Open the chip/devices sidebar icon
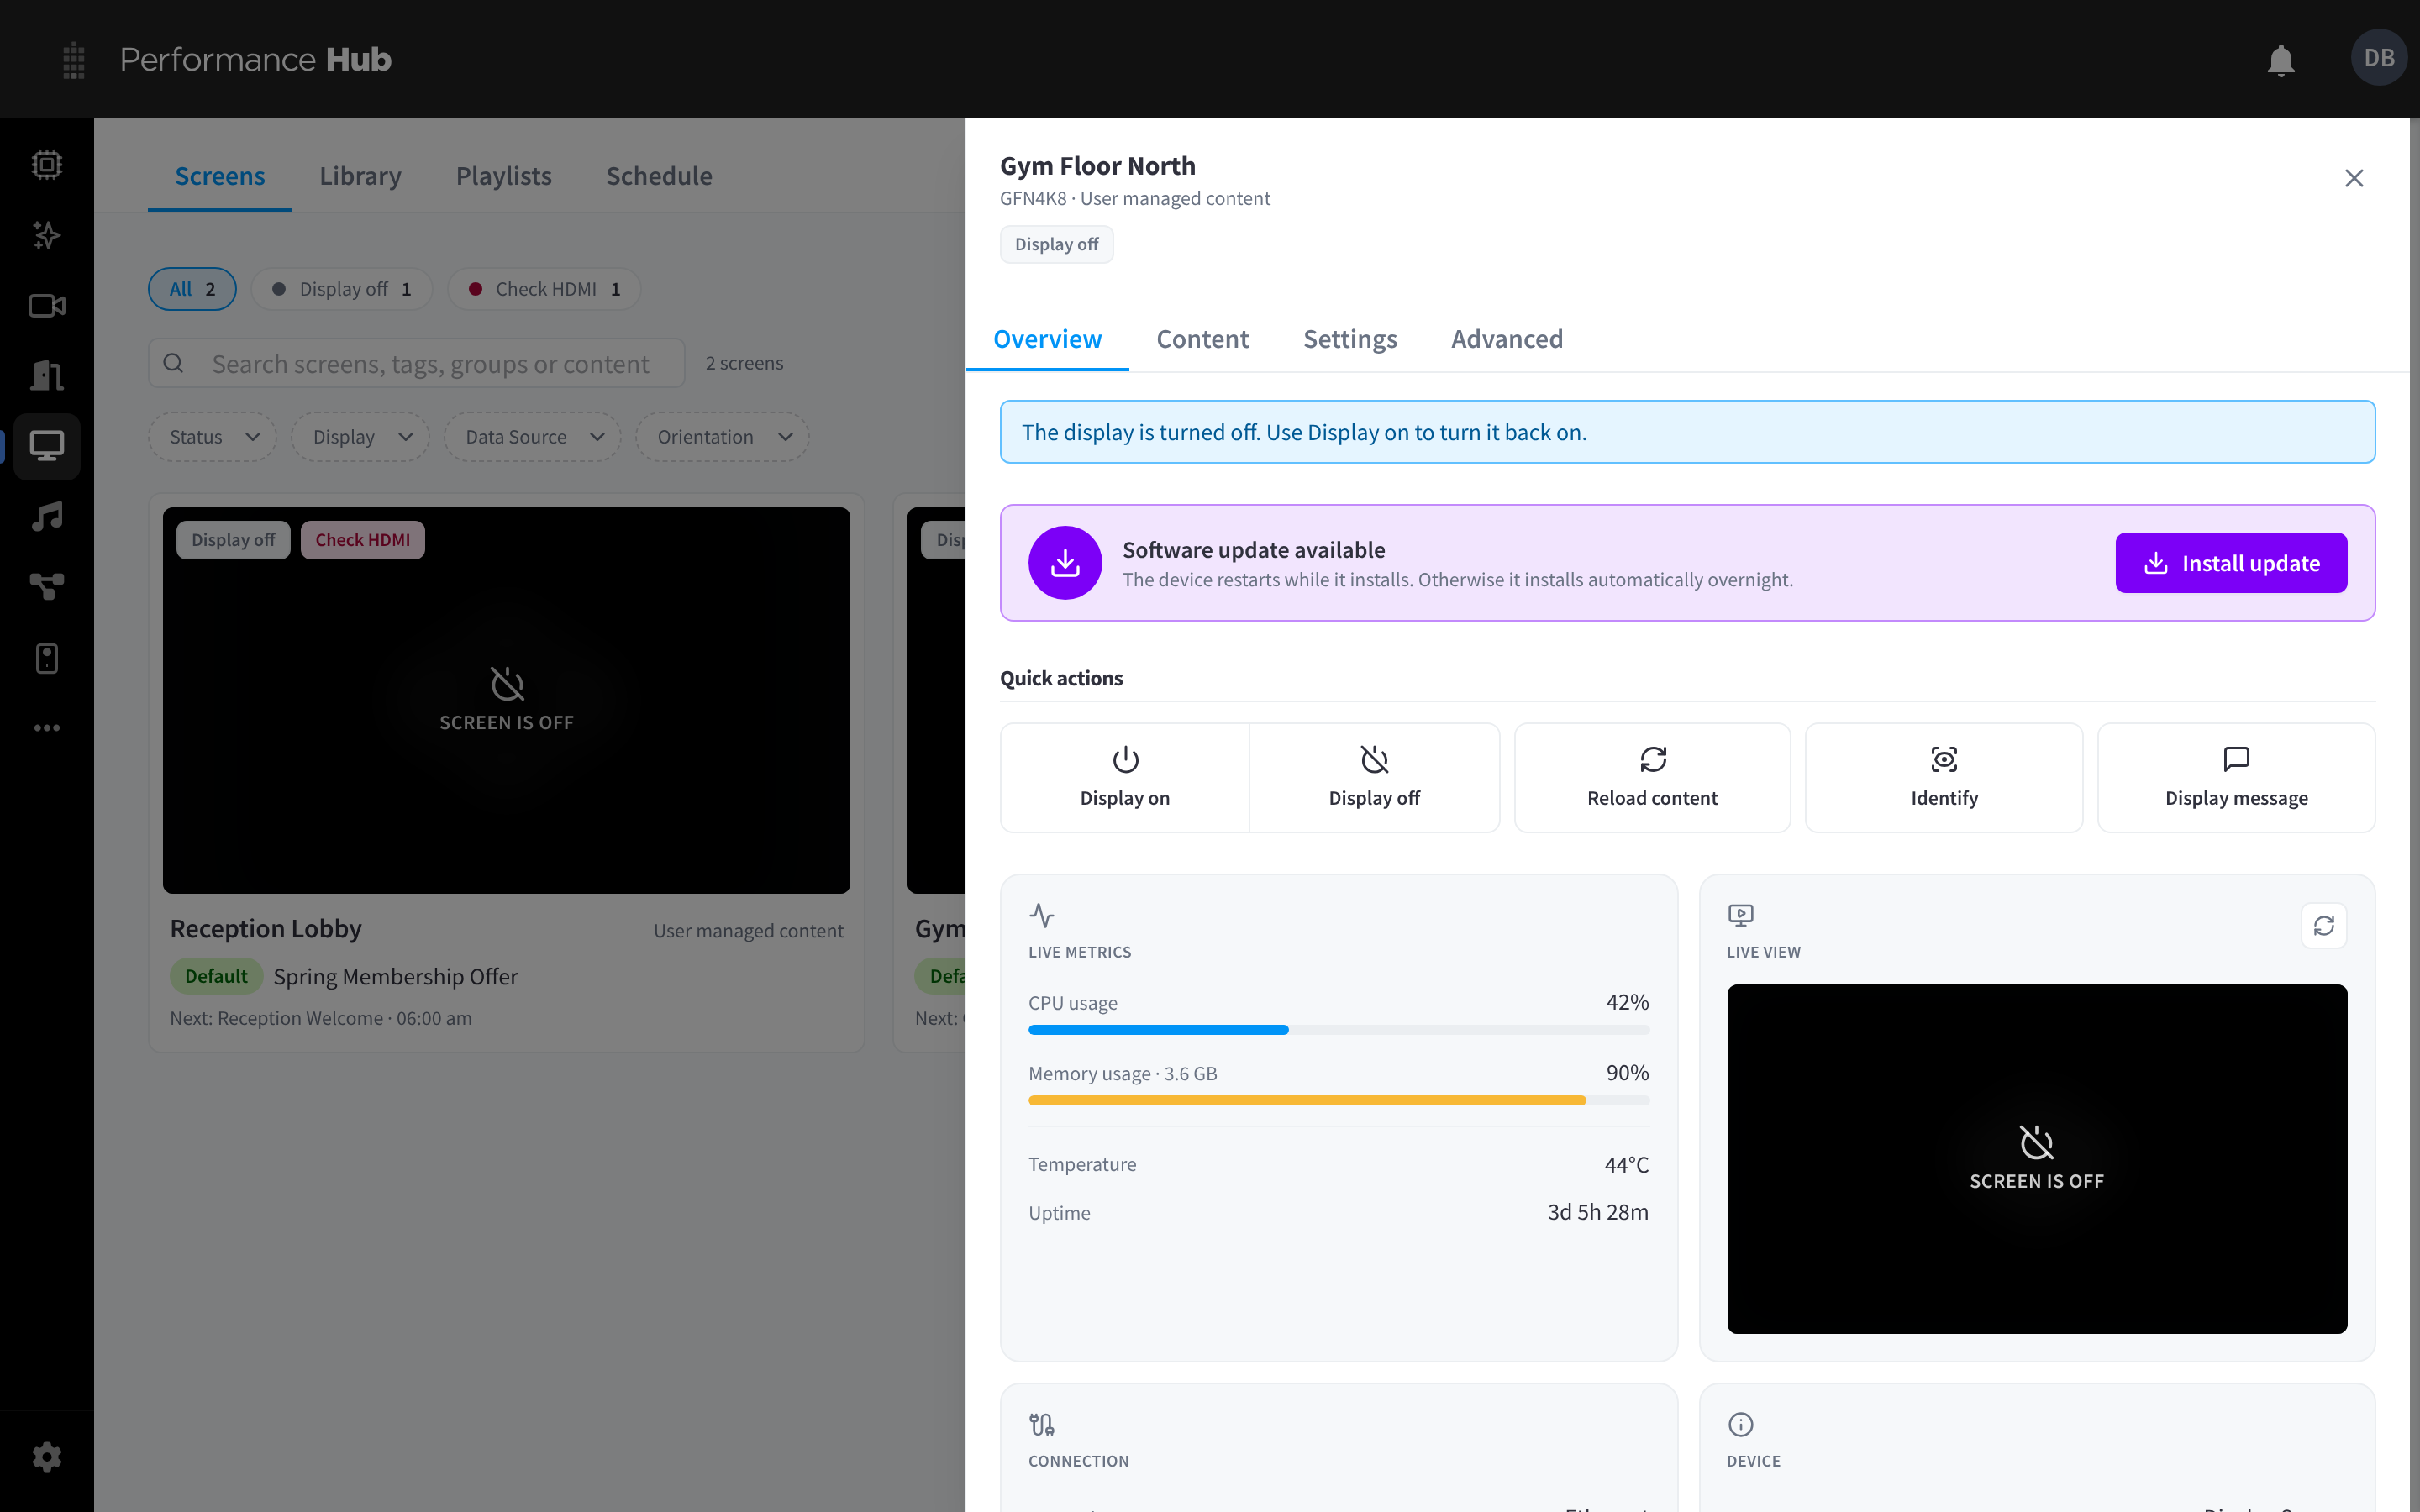2420x1512 pixels. point(47,164)
